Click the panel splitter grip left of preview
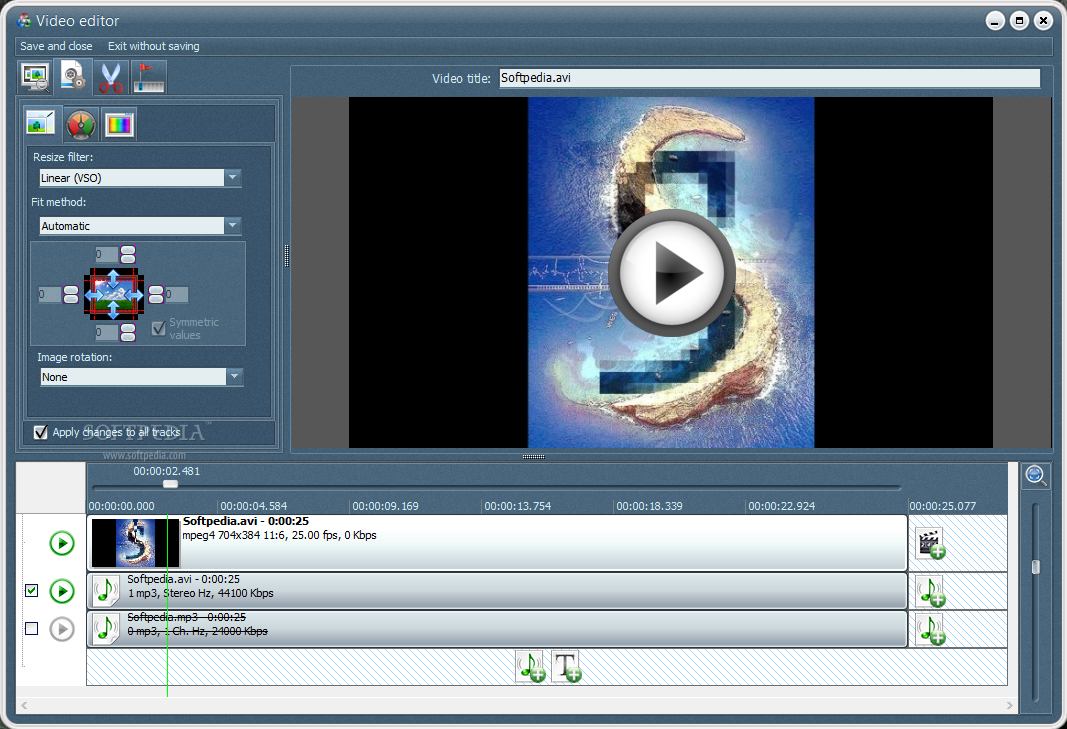Screen dimensions: 1067x729 click(x=286, y=256)
